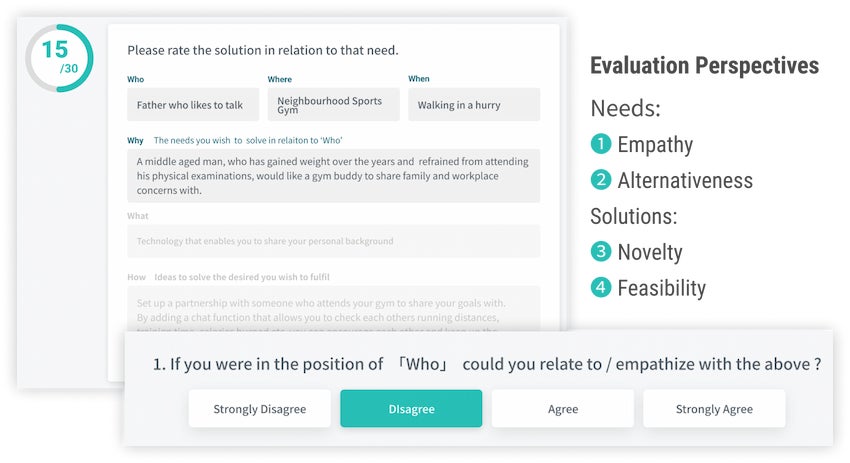Choose the Strongly Agree rating option
Screen dimensions: 850x463
coord(714,408)
